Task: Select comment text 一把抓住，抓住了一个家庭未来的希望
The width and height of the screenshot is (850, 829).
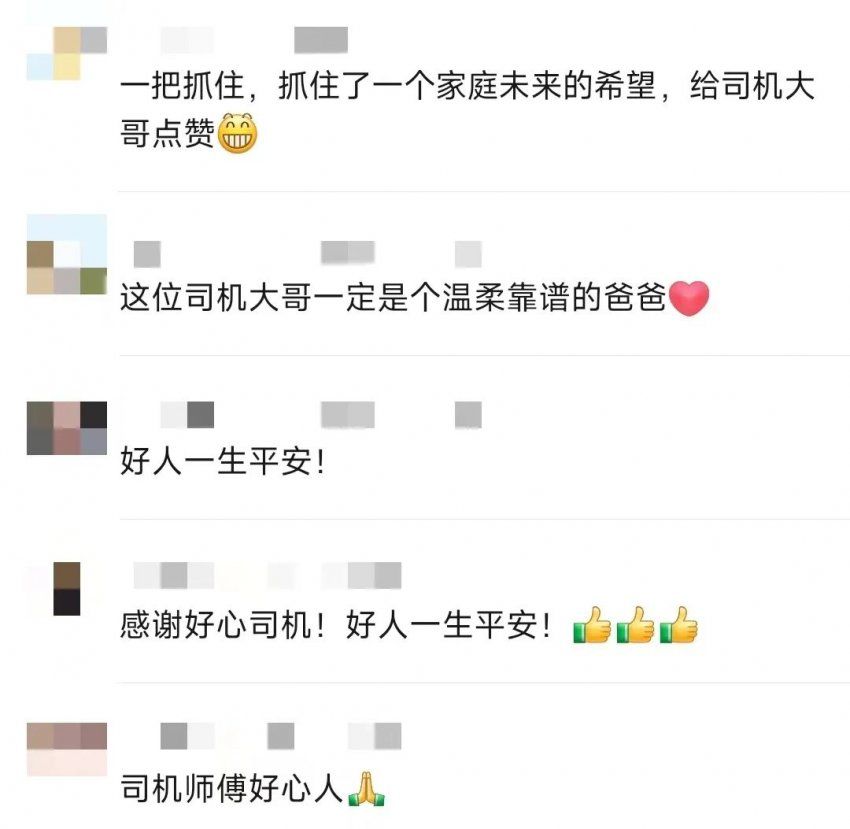Action: click(x=388, y=86)
